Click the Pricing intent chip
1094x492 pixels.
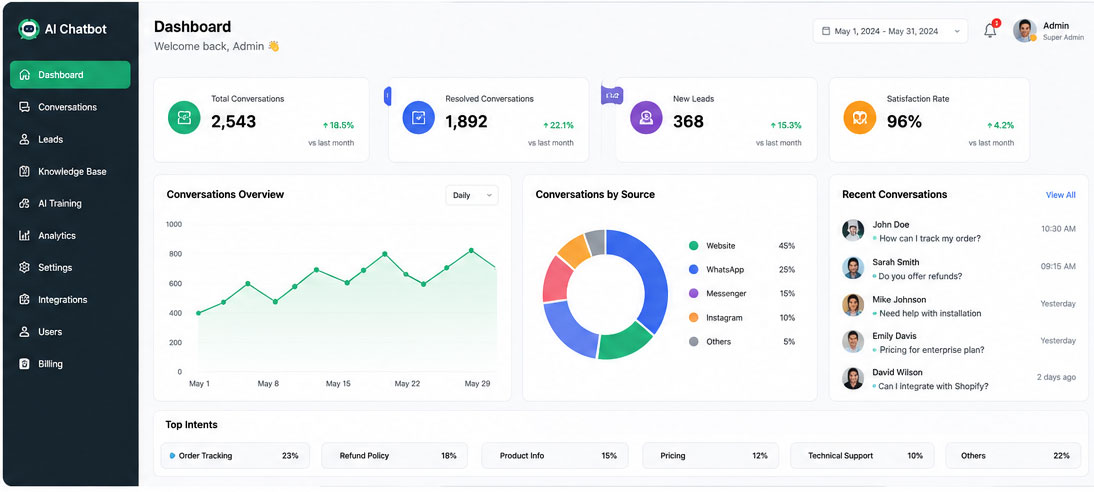click(710, 456)
